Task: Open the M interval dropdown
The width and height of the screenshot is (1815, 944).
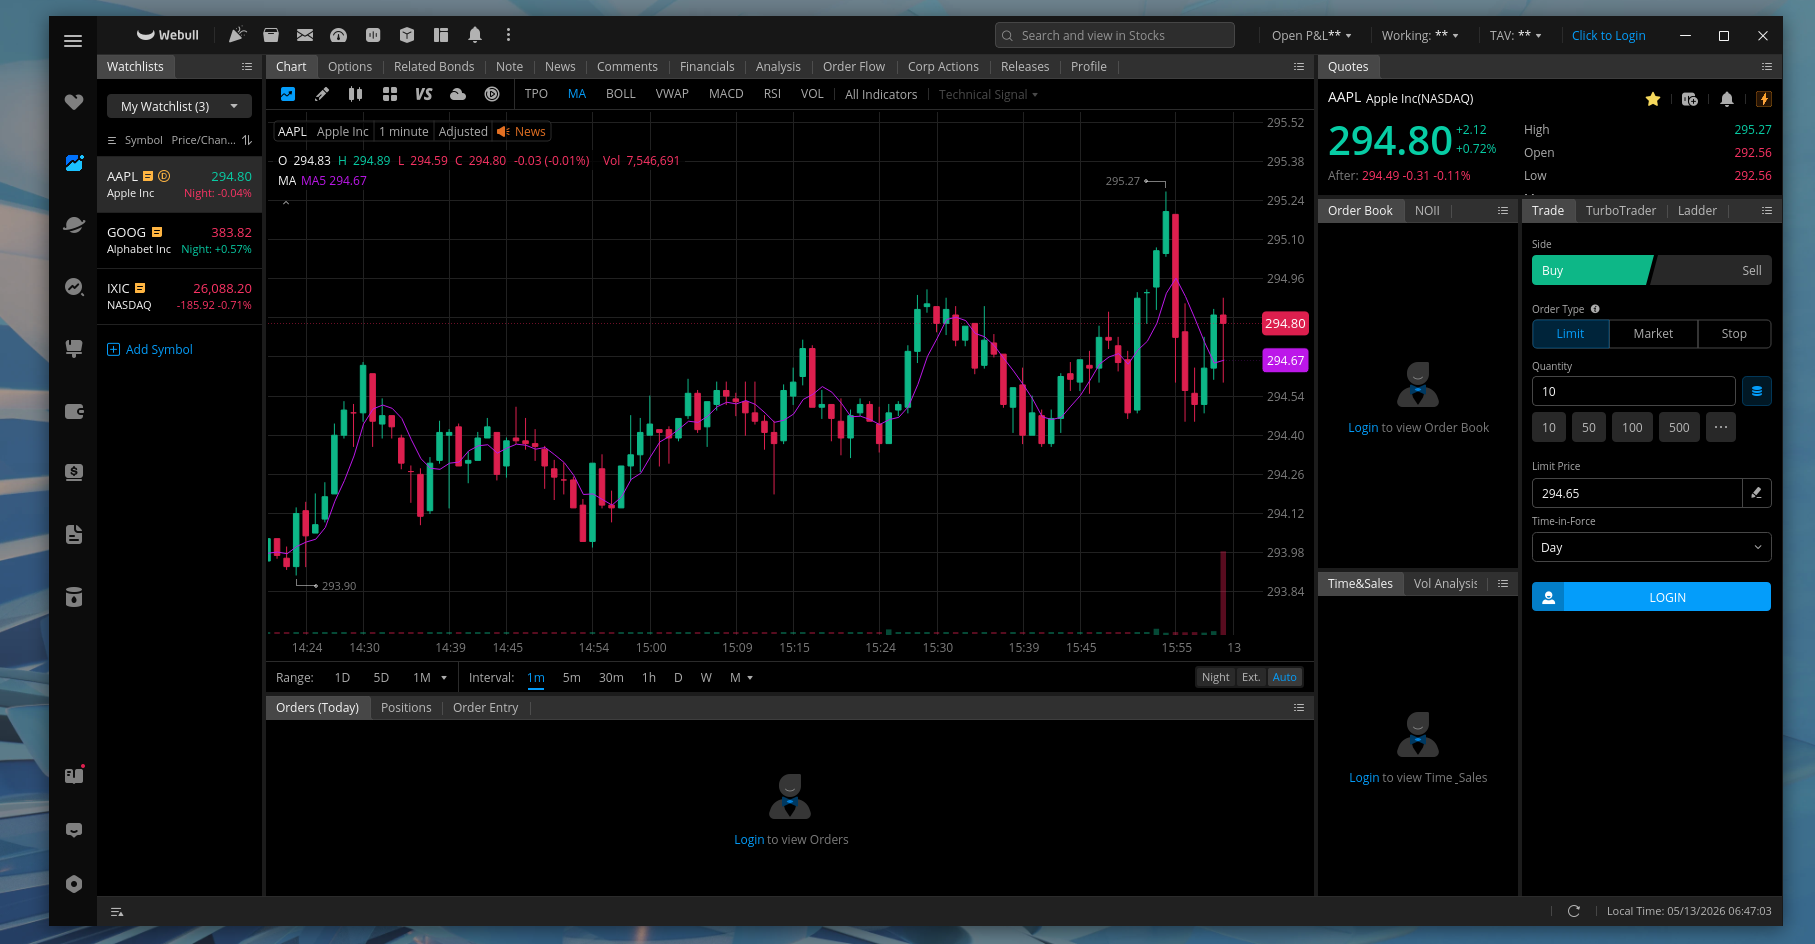Action: tap(741, 678)
